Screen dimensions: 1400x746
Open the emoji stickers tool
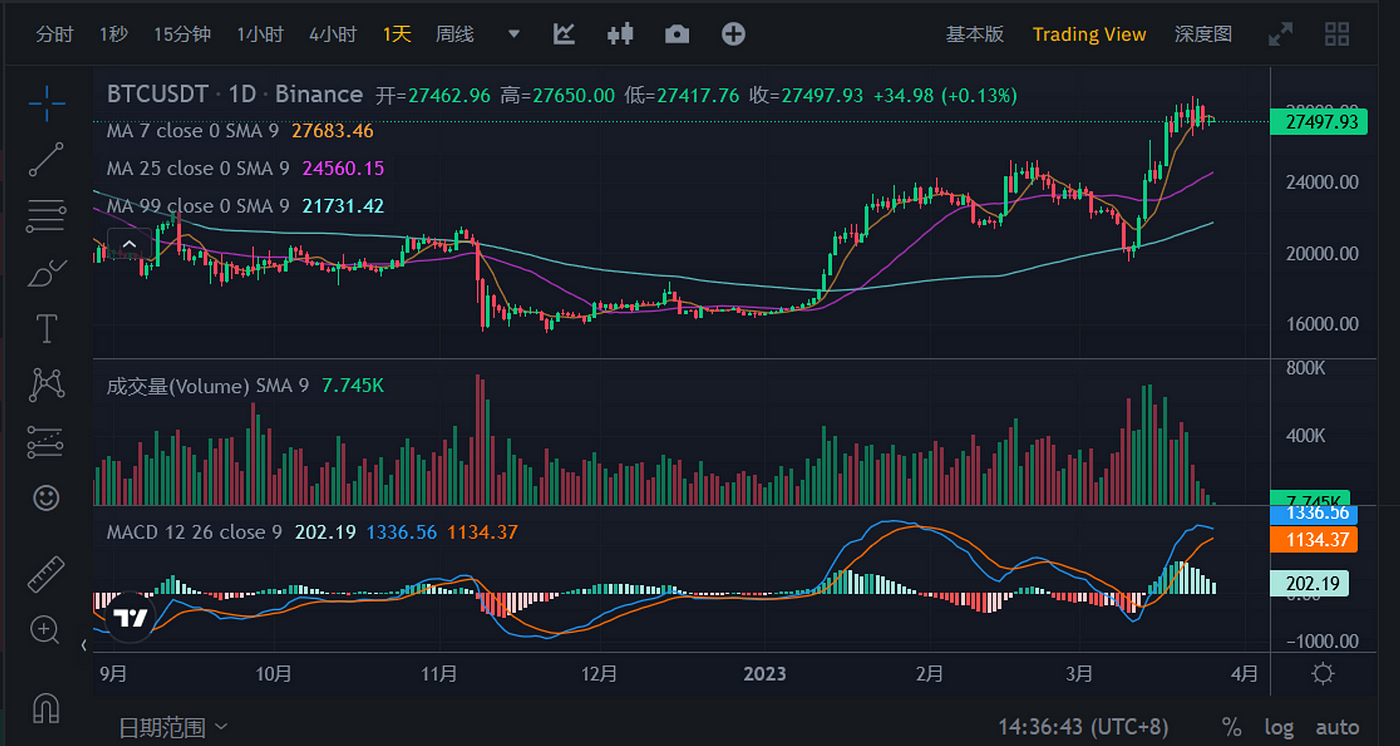click(46, 498)
